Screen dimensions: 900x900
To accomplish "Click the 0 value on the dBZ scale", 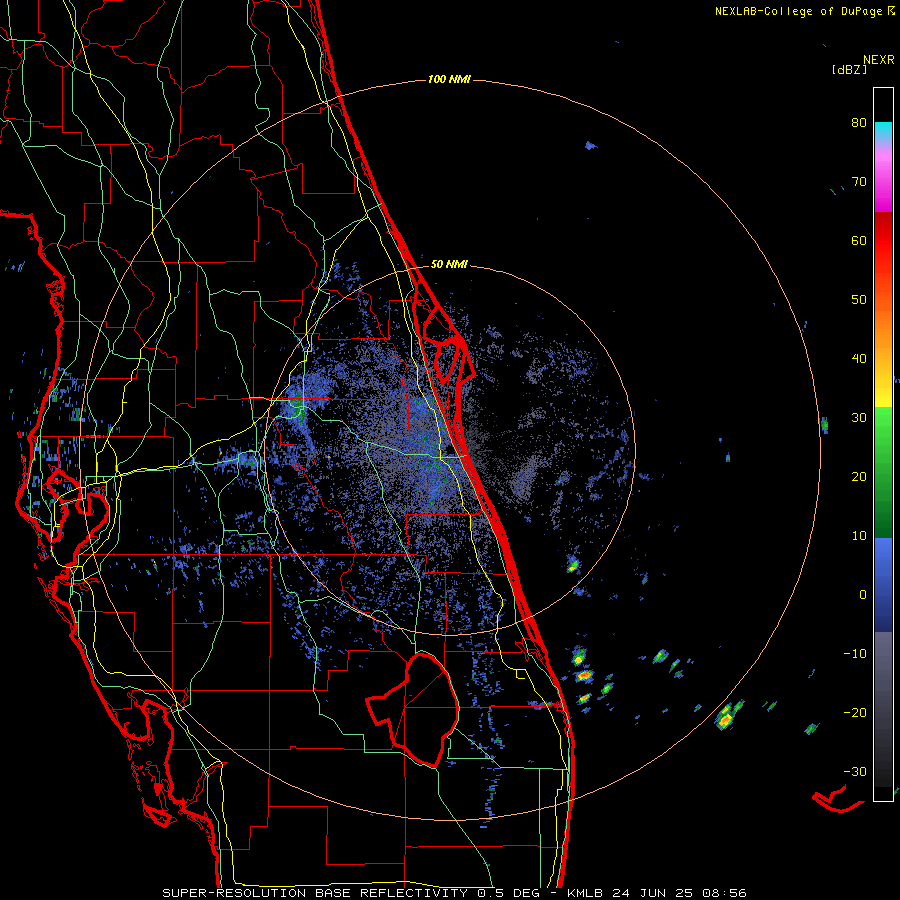I will (x=863, y=595).
